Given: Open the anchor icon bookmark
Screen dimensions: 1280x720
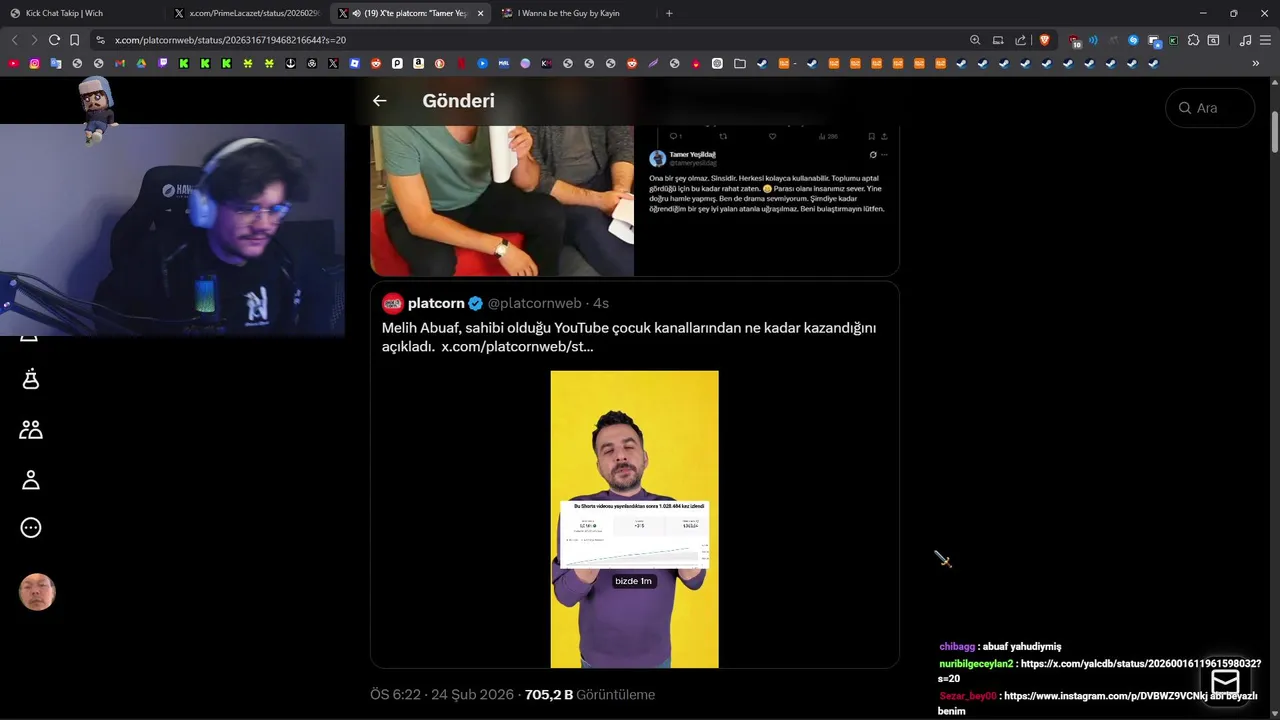Looking at the screenshot, I should pyautogui.click(x=290, y=63).
